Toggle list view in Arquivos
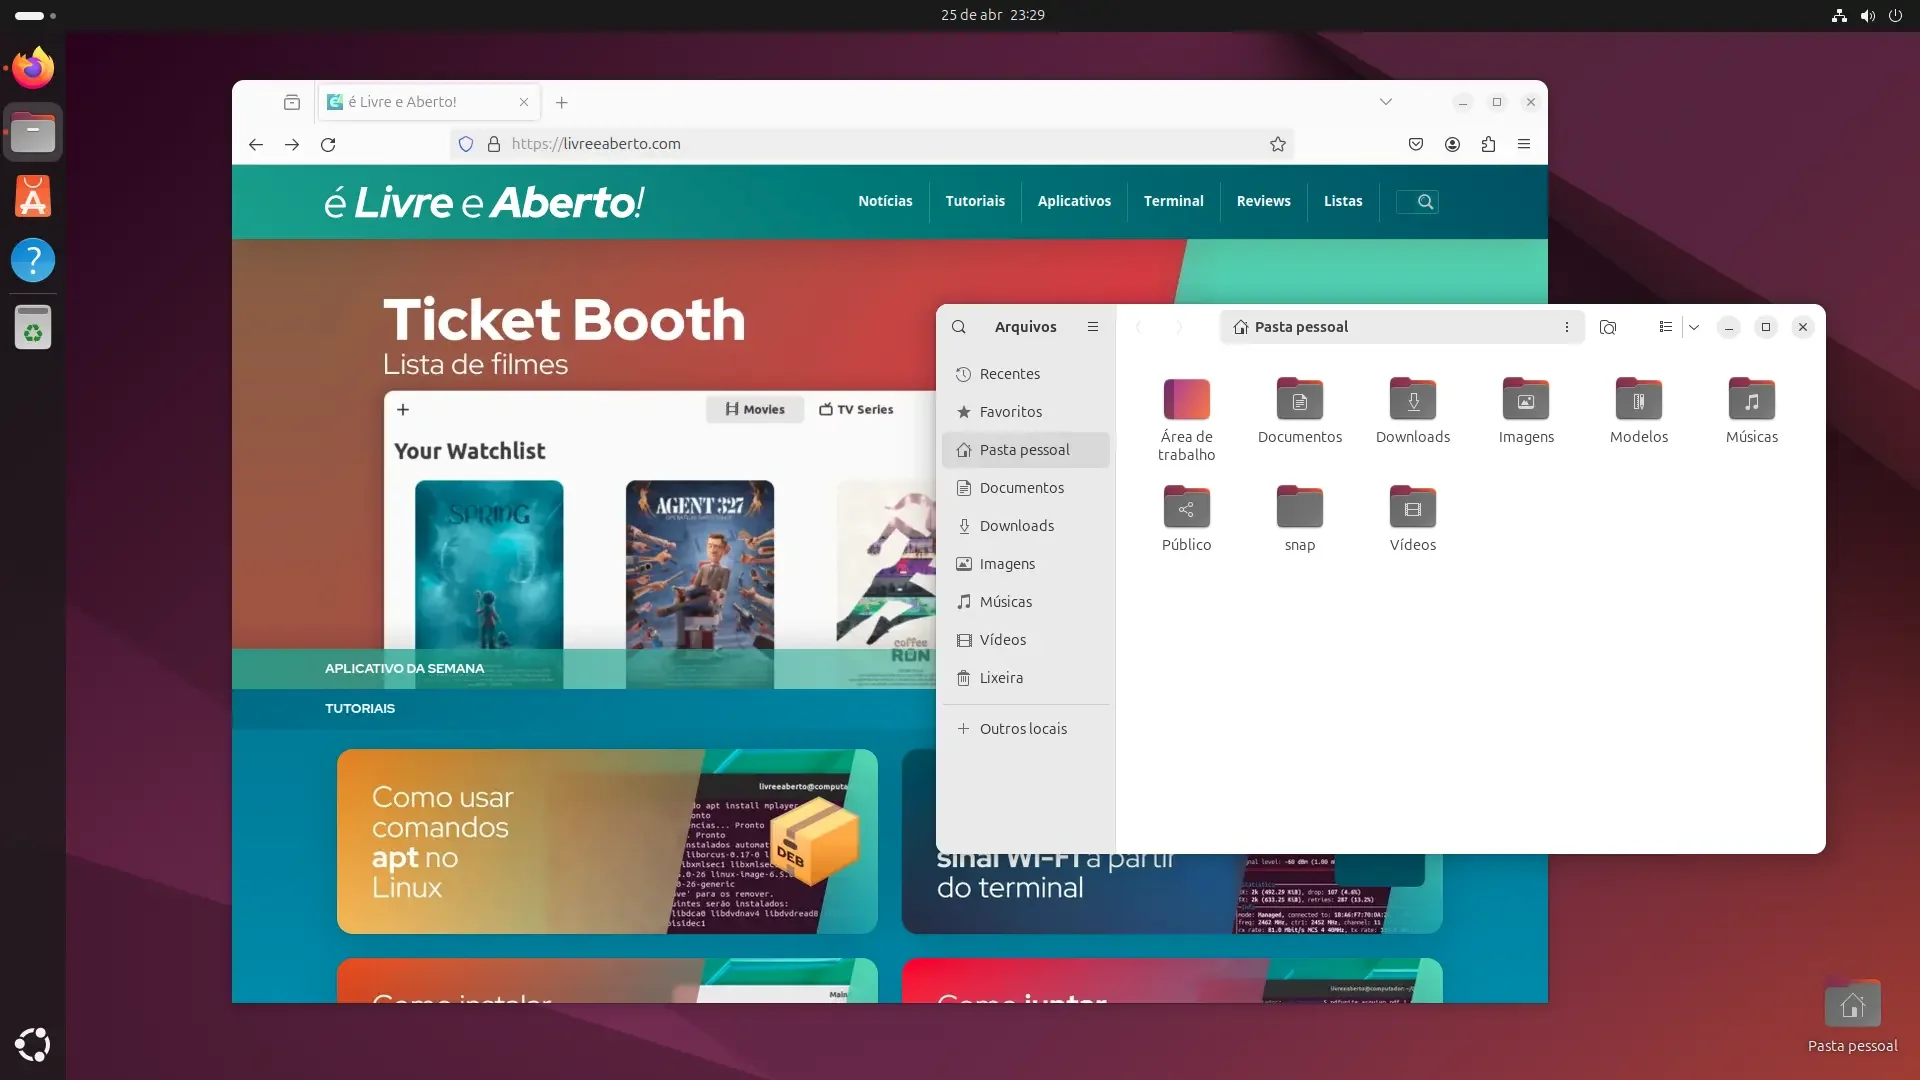 (x=1665, y=327)
